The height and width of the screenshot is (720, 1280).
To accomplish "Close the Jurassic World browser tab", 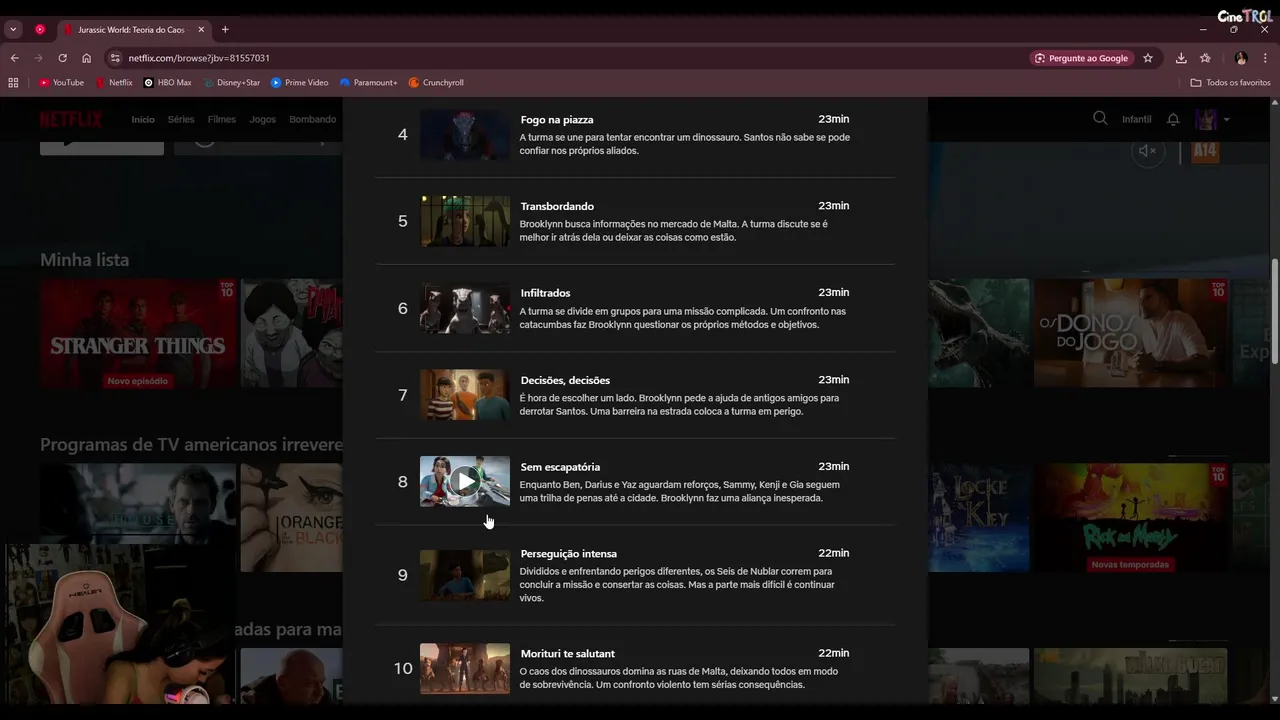I will (200, 29).
